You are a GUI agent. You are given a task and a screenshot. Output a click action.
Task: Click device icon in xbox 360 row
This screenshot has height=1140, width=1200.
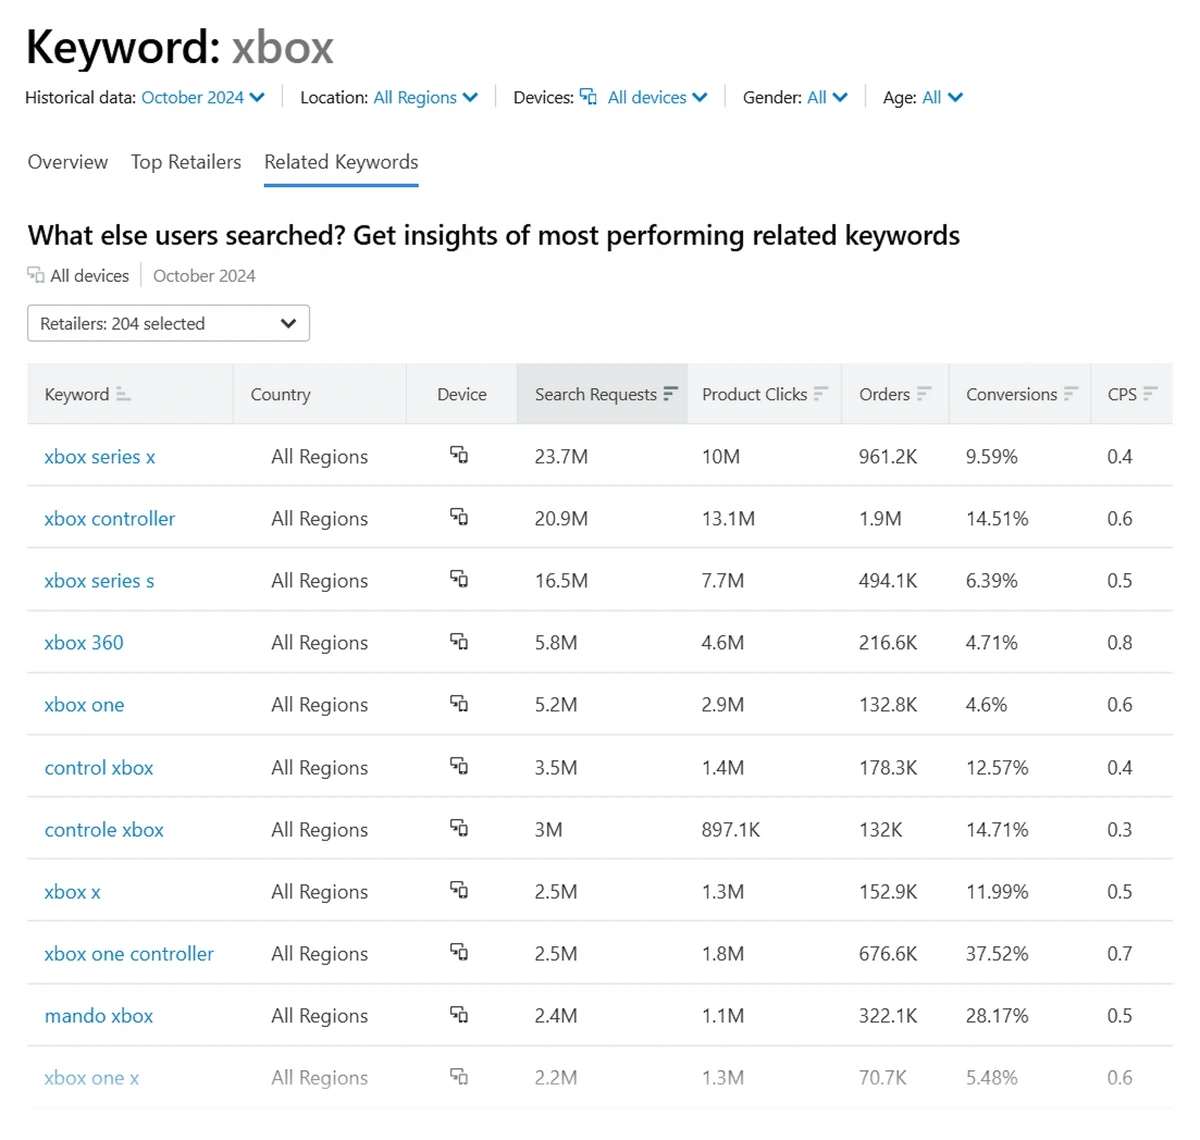[459, 641]
